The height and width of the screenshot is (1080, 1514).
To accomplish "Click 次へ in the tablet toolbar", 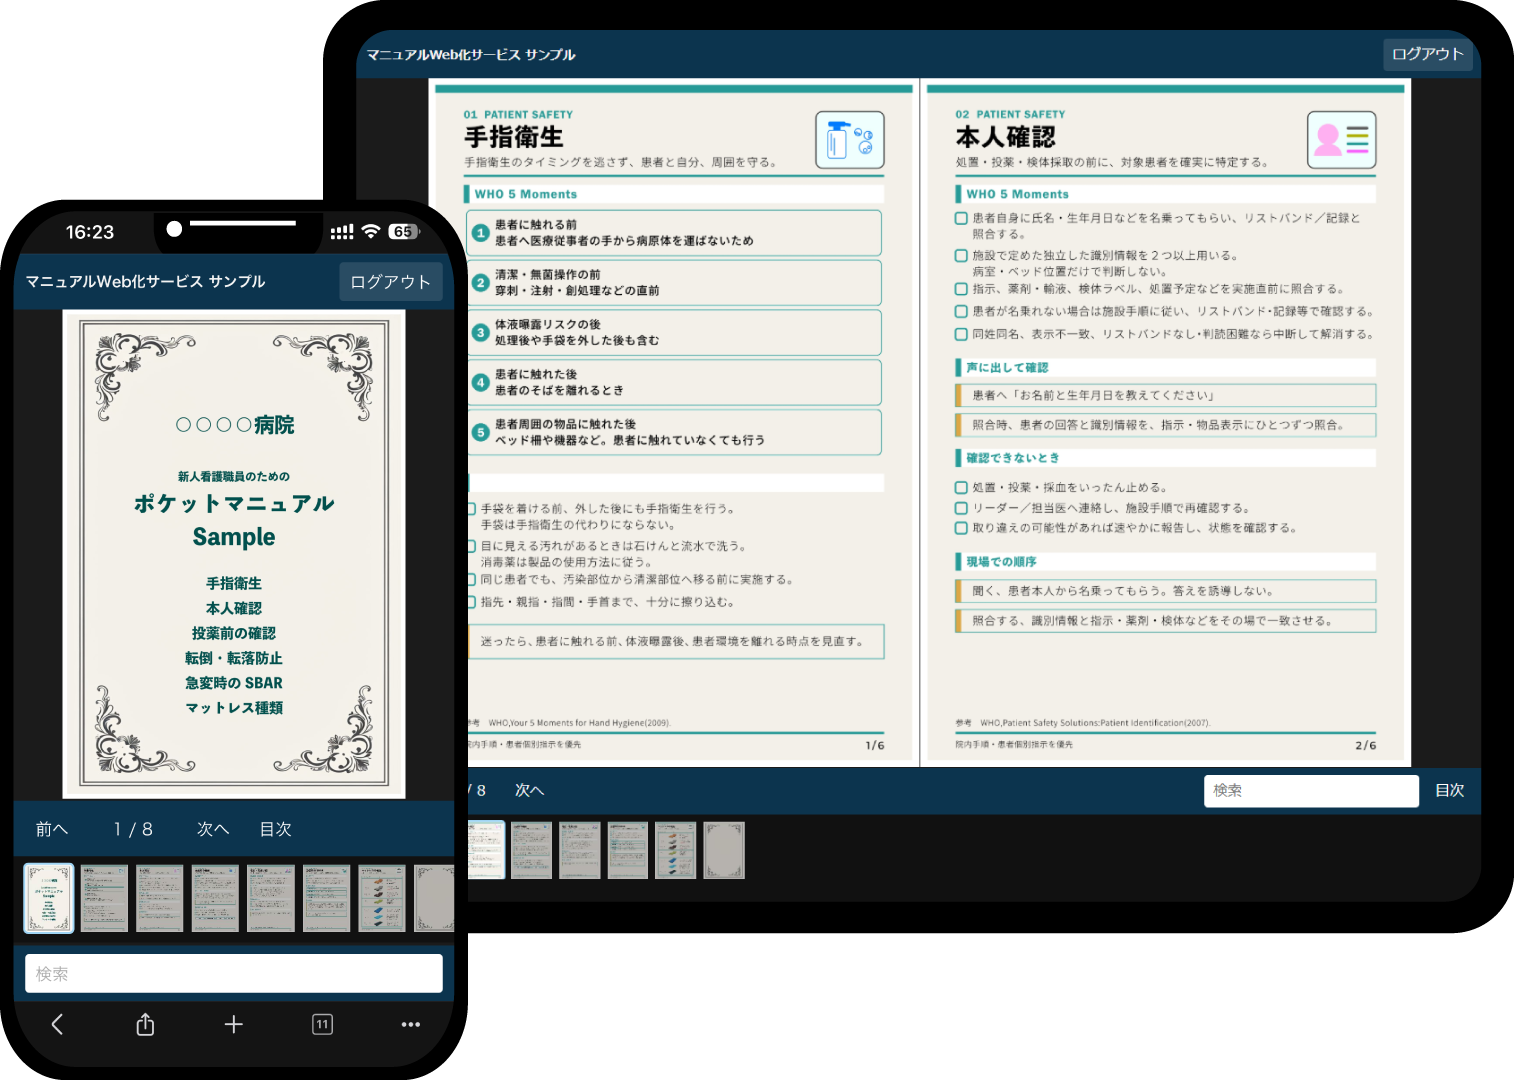I will coord(529,790).
